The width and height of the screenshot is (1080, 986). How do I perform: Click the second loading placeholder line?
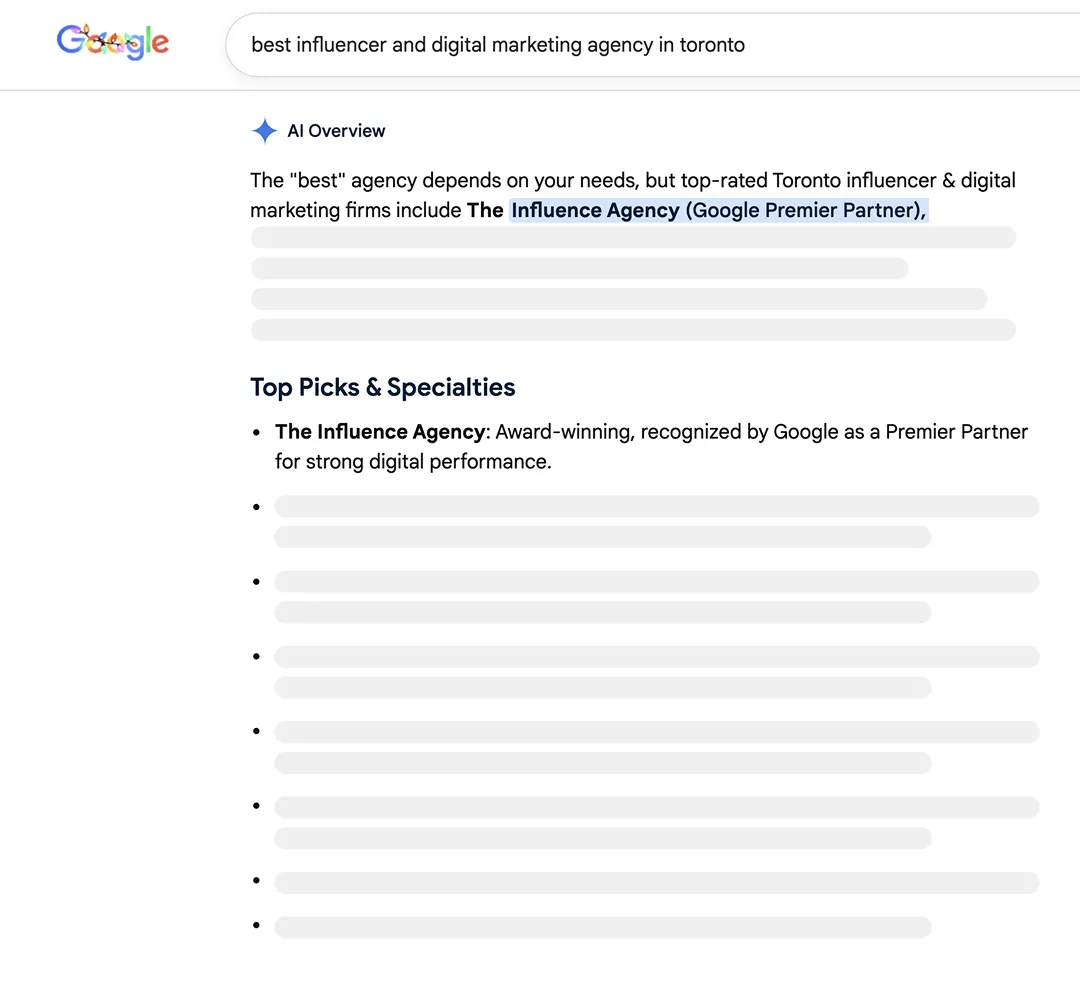click(579, 268)
